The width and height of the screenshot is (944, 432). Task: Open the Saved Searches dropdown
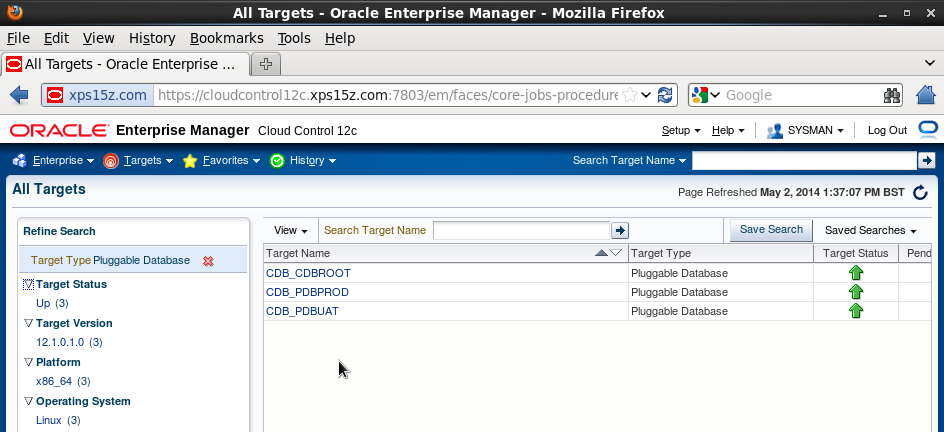[870, 230]
